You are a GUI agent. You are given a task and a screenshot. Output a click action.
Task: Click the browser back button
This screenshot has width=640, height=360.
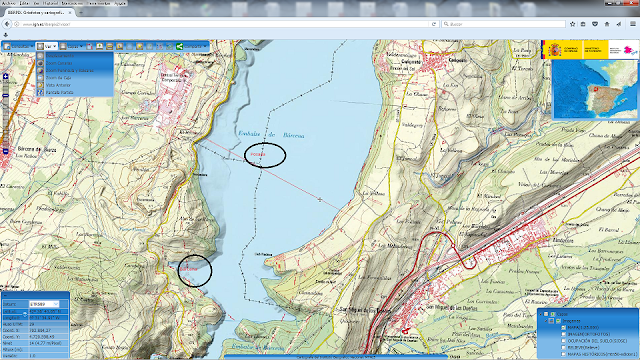point(7,24)
